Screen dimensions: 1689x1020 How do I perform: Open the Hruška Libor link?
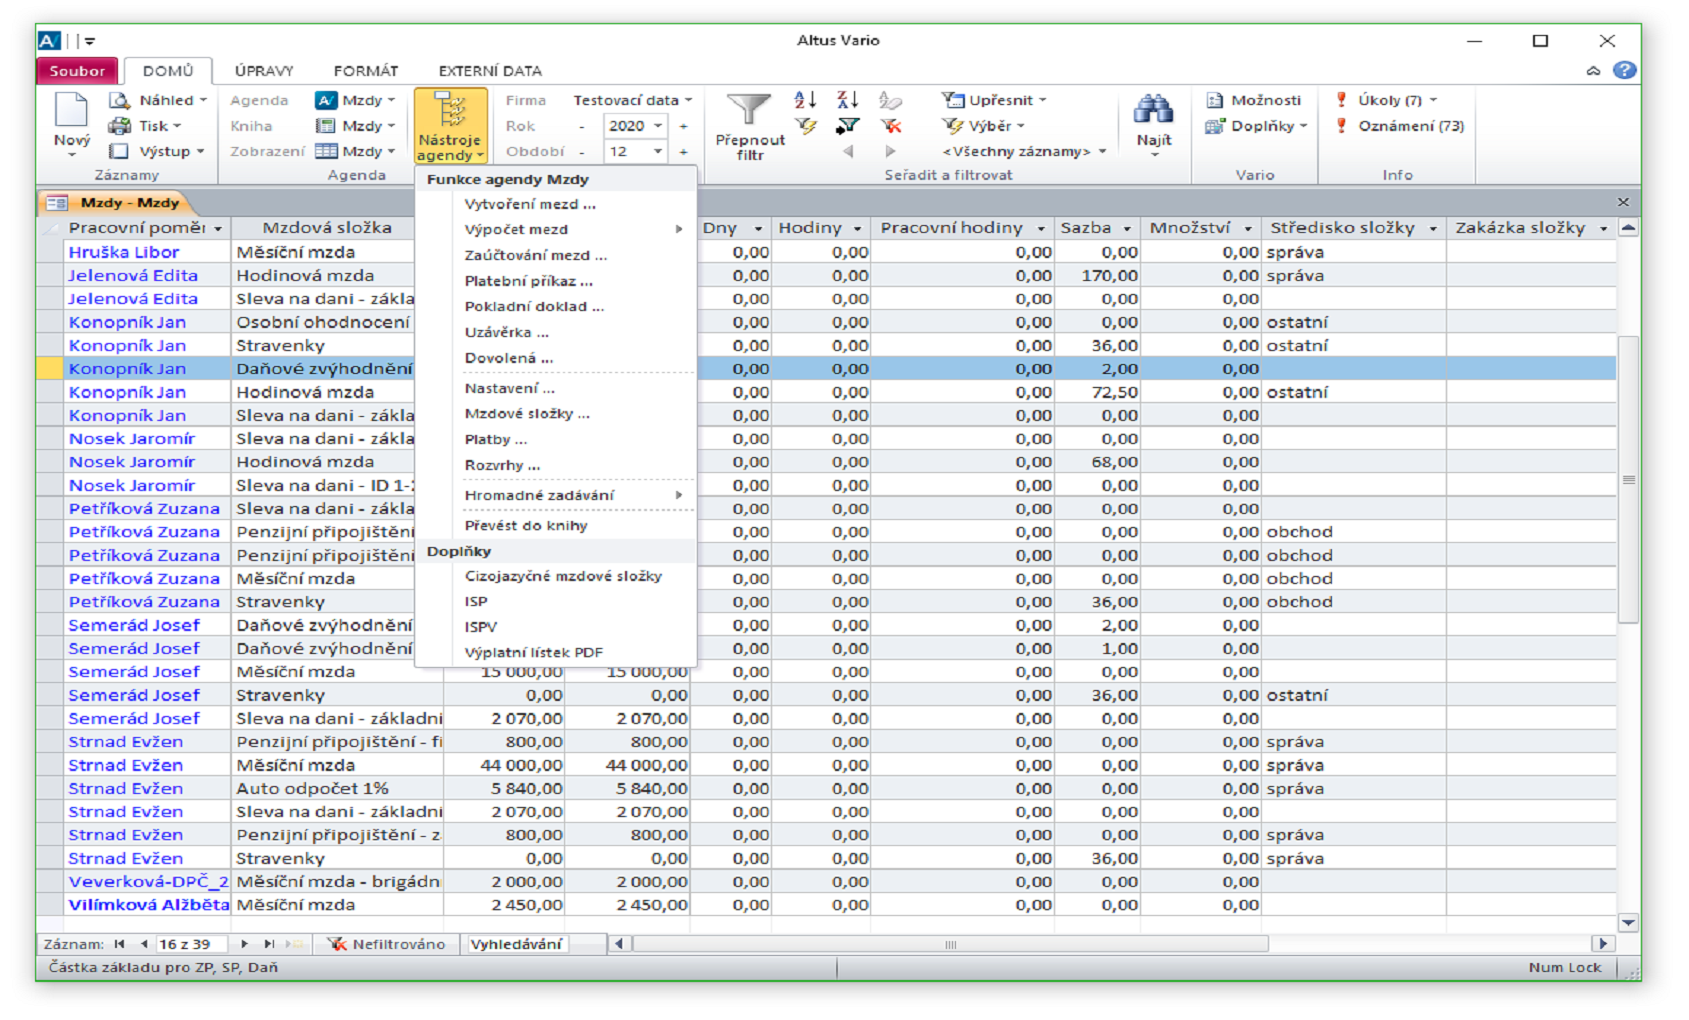tap(124, 253)
